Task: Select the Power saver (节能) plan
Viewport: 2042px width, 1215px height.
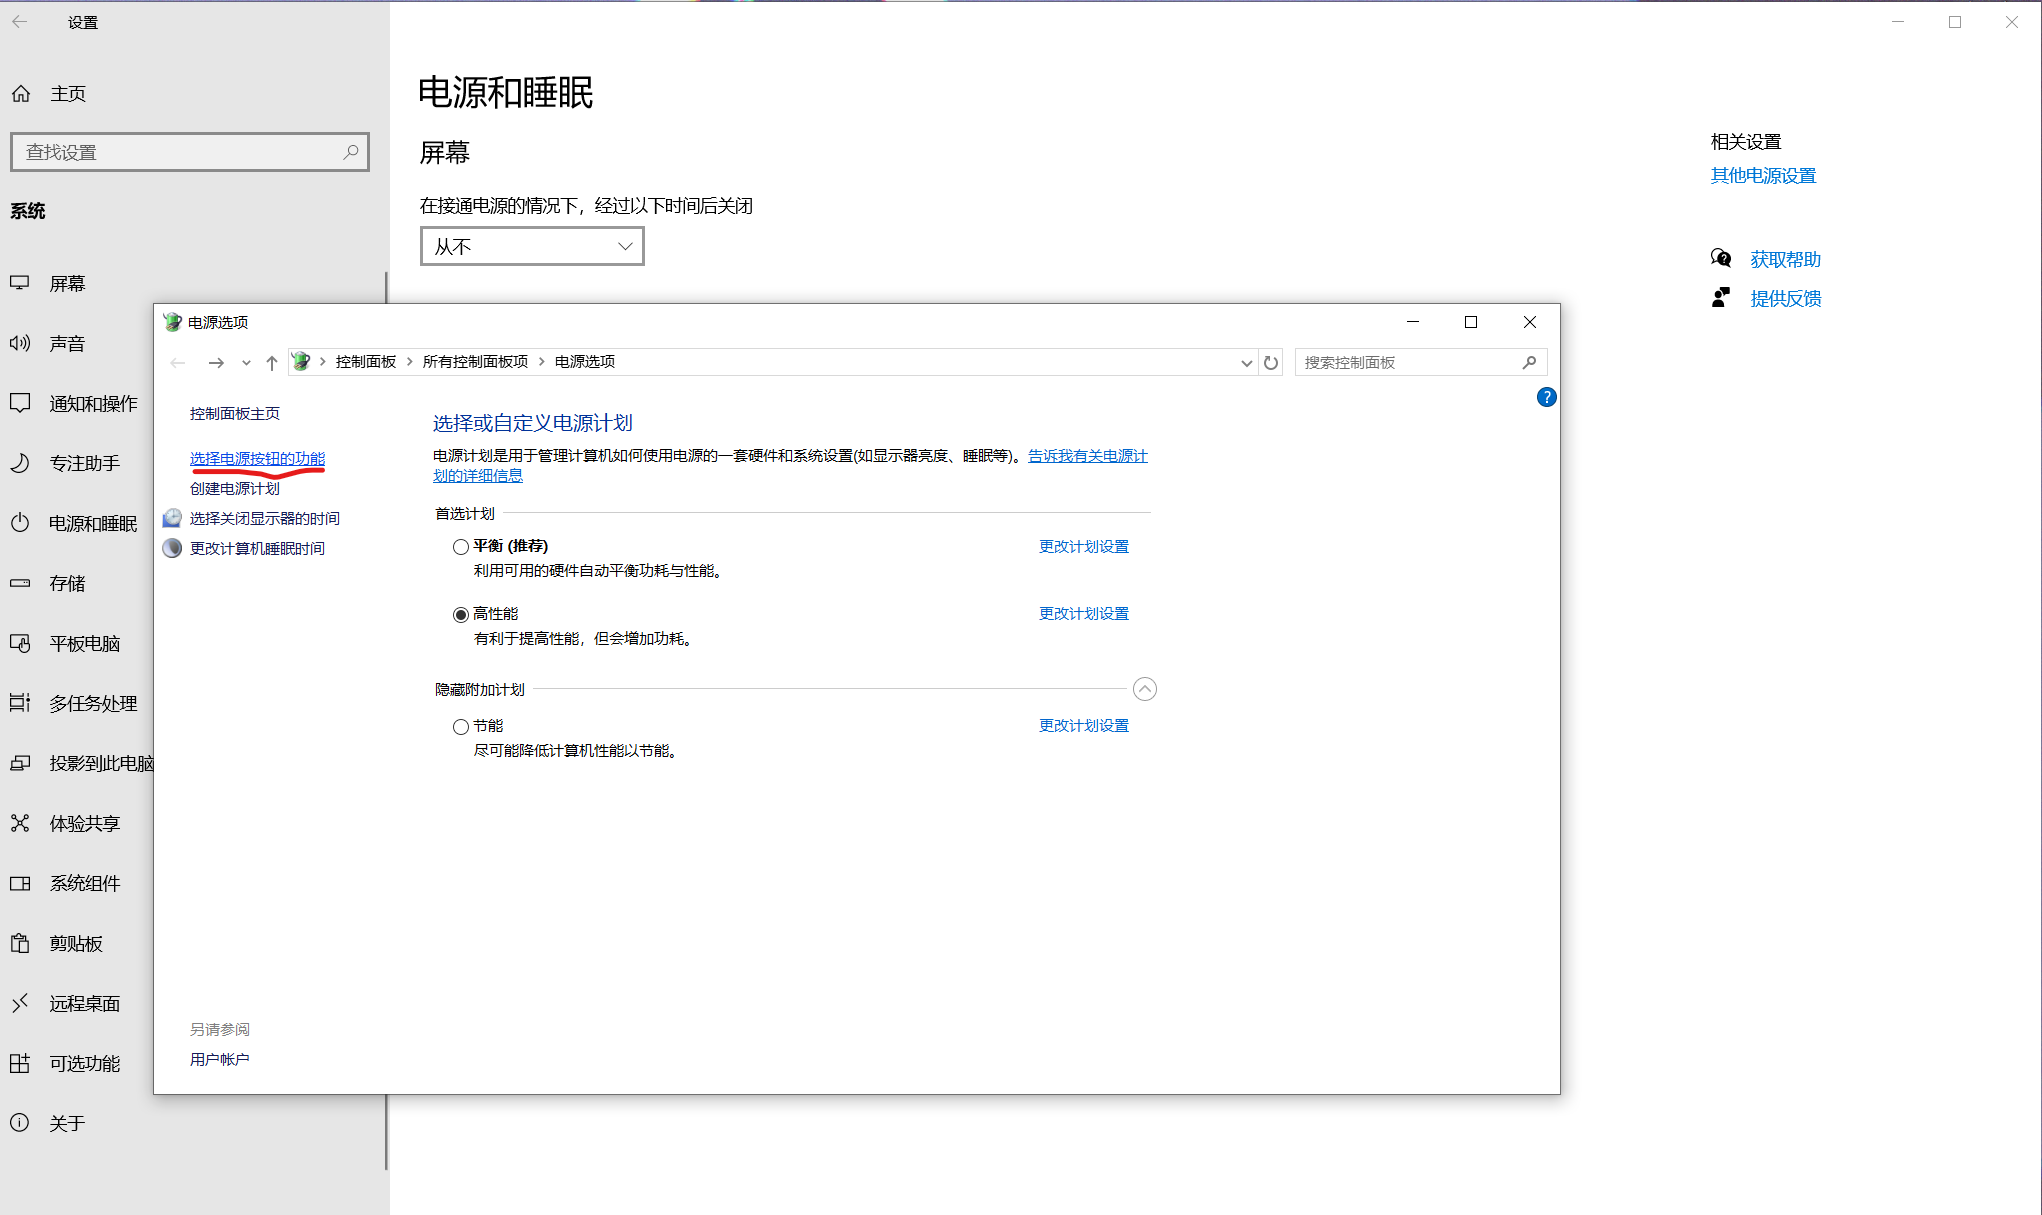Action: coord(461,727)
